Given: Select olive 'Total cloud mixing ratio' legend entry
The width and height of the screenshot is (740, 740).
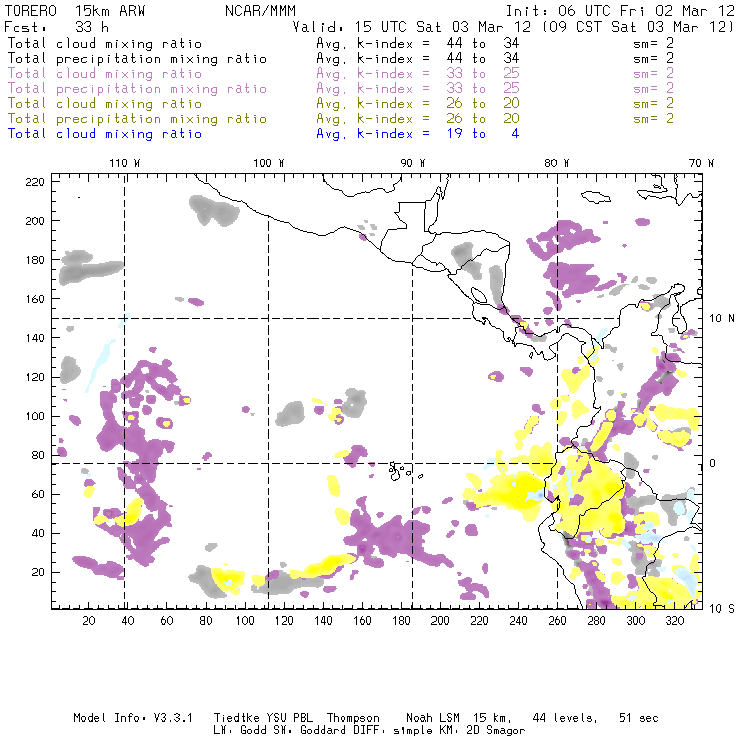Looking at the screenshot, I should [x=105, y=104].
